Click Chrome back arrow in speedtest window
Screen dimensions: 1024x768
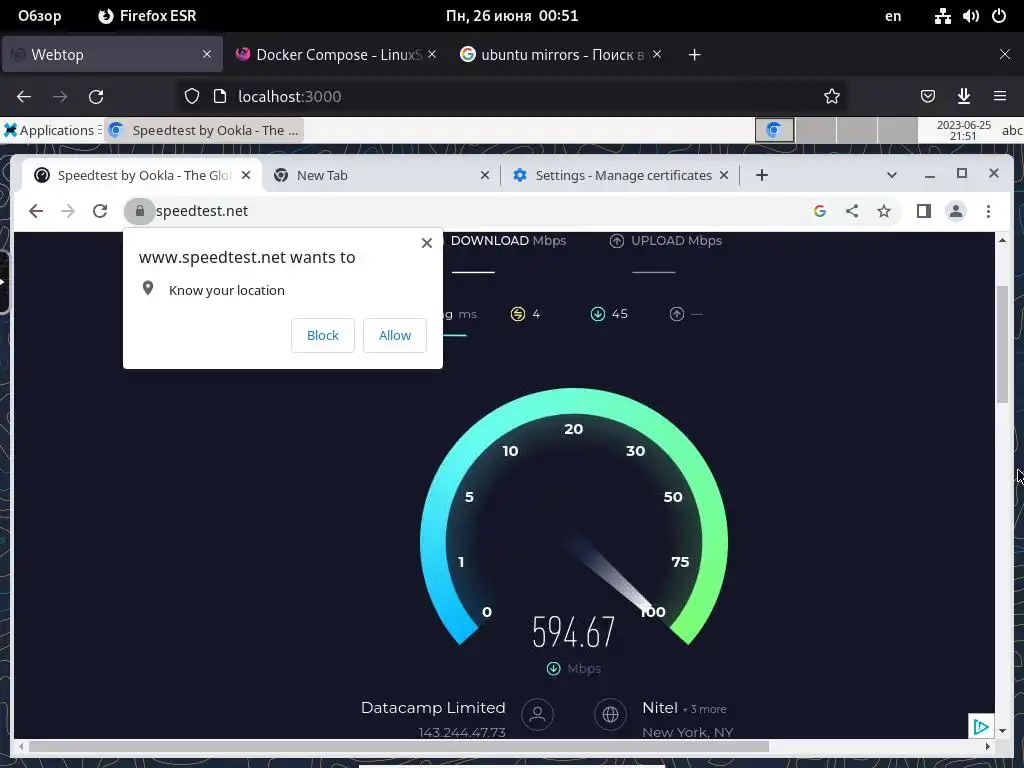pos(36,211)
